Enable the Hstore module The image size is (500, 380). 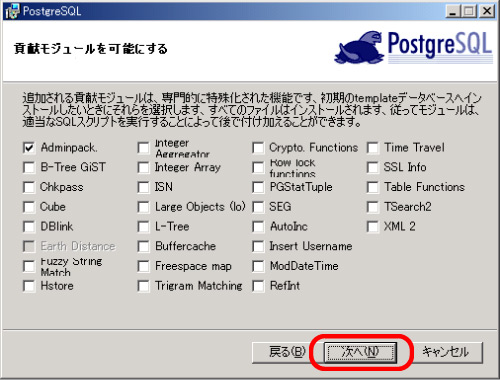point(29,286)
